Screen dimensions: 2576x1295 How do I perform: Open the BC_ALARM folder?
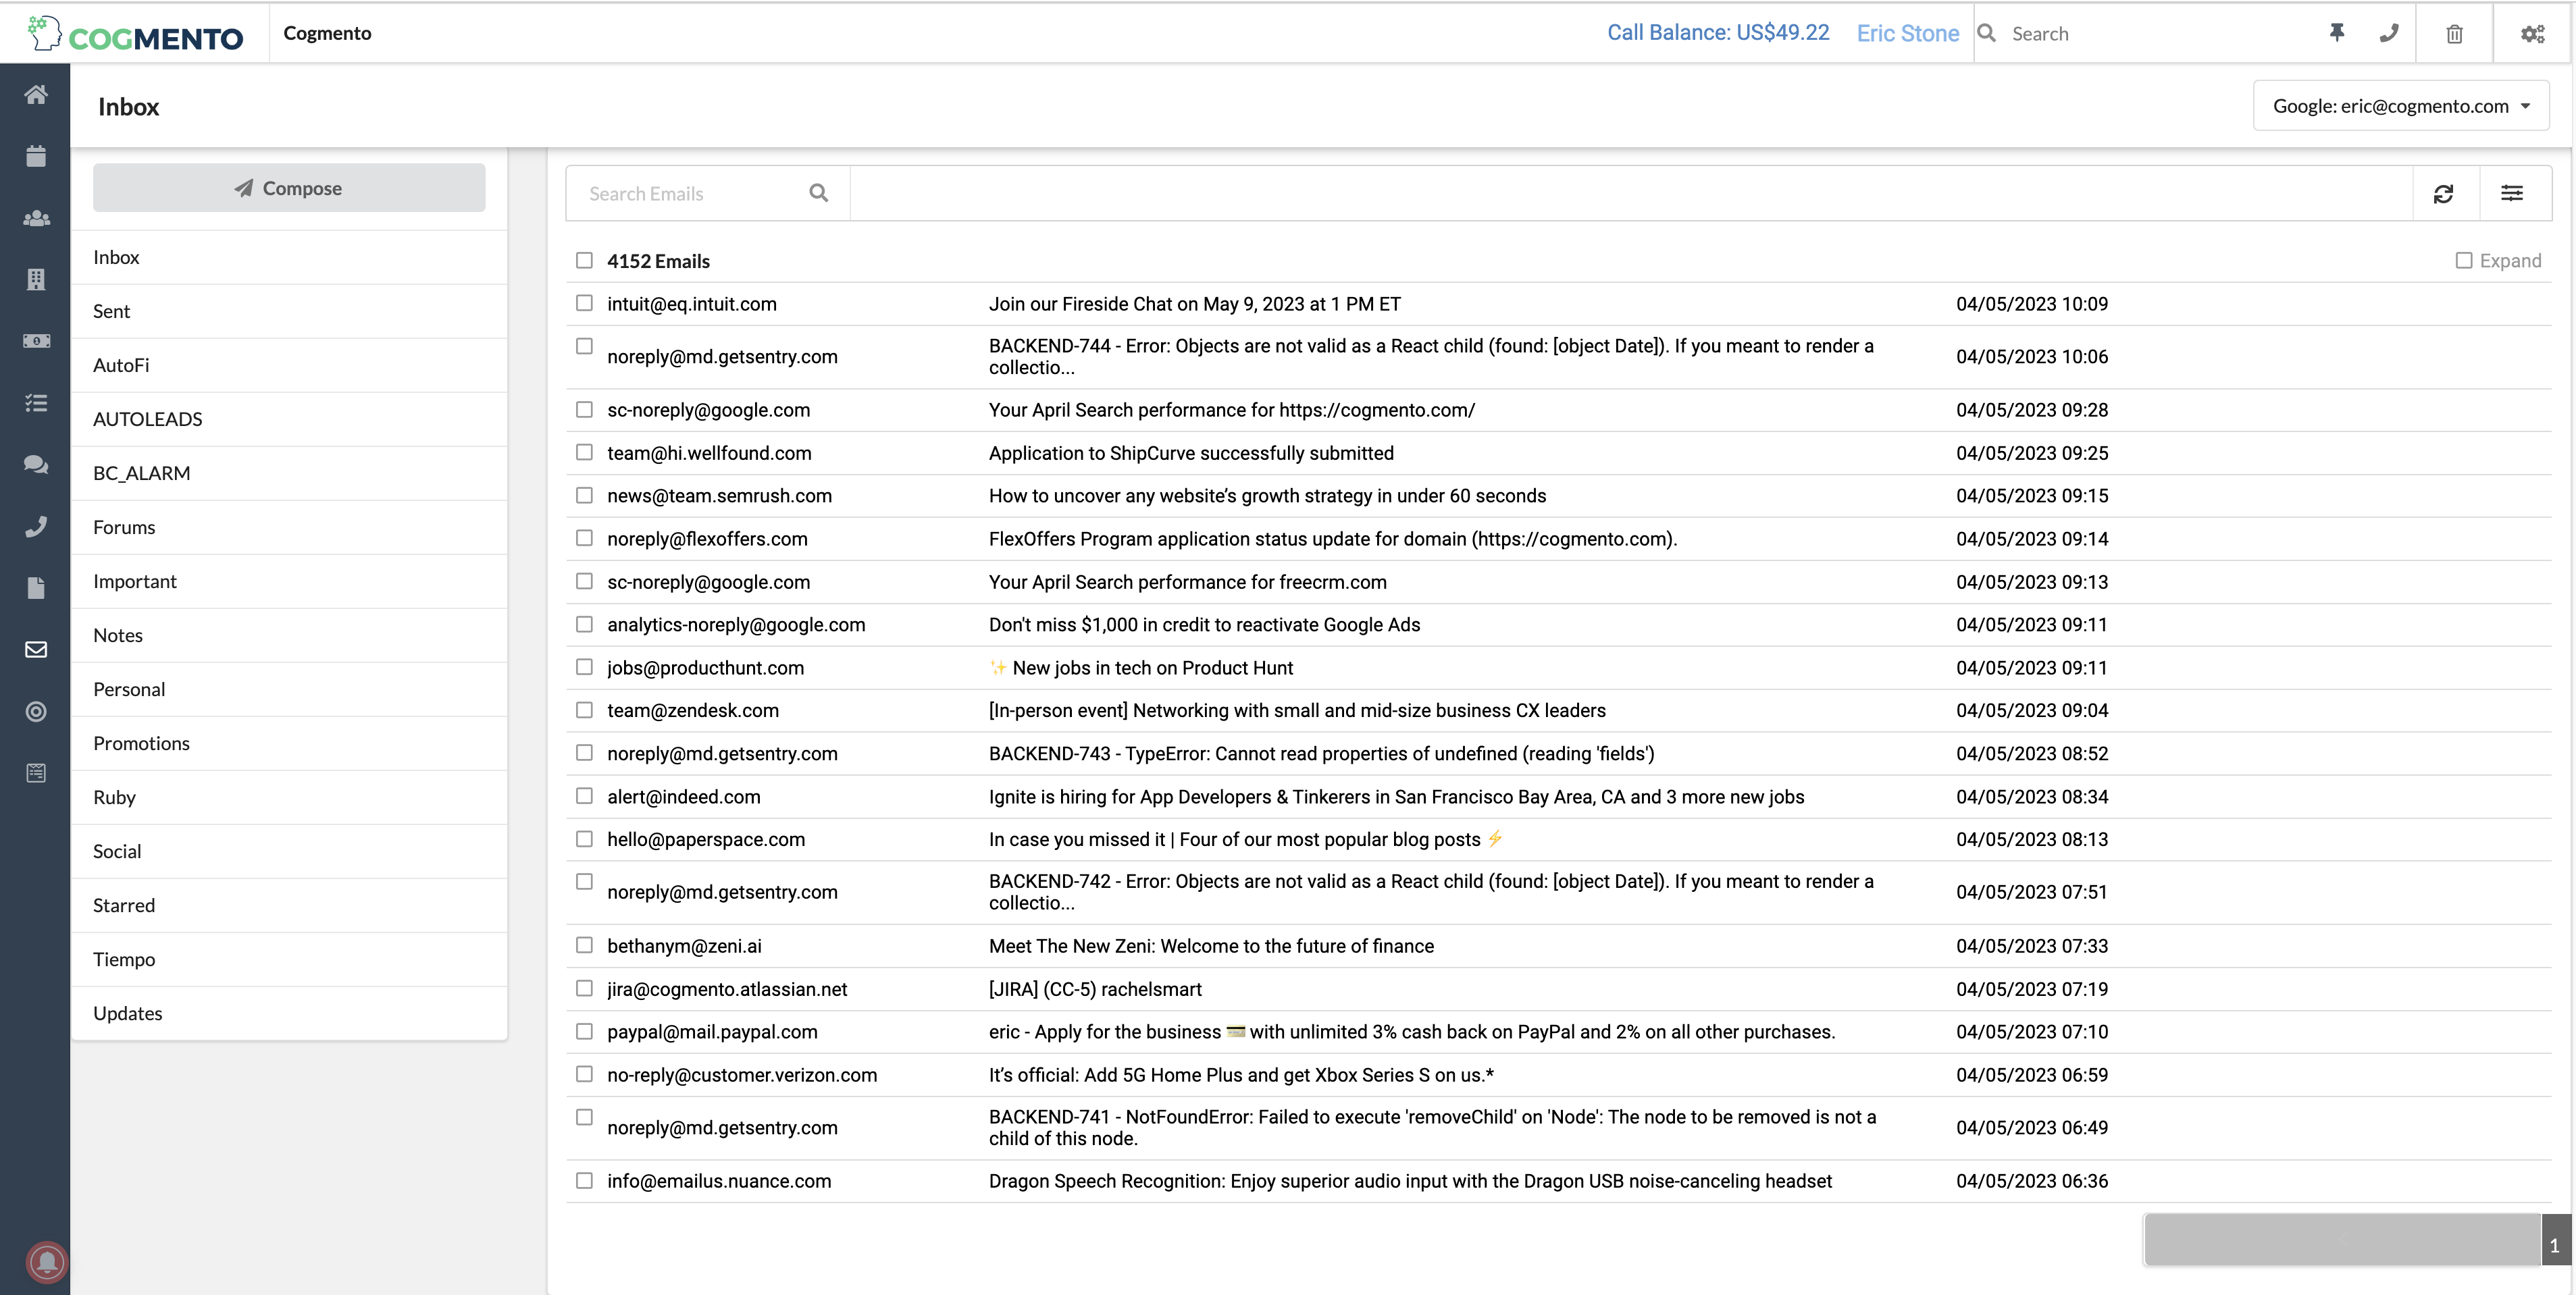(x=289, y=473)
